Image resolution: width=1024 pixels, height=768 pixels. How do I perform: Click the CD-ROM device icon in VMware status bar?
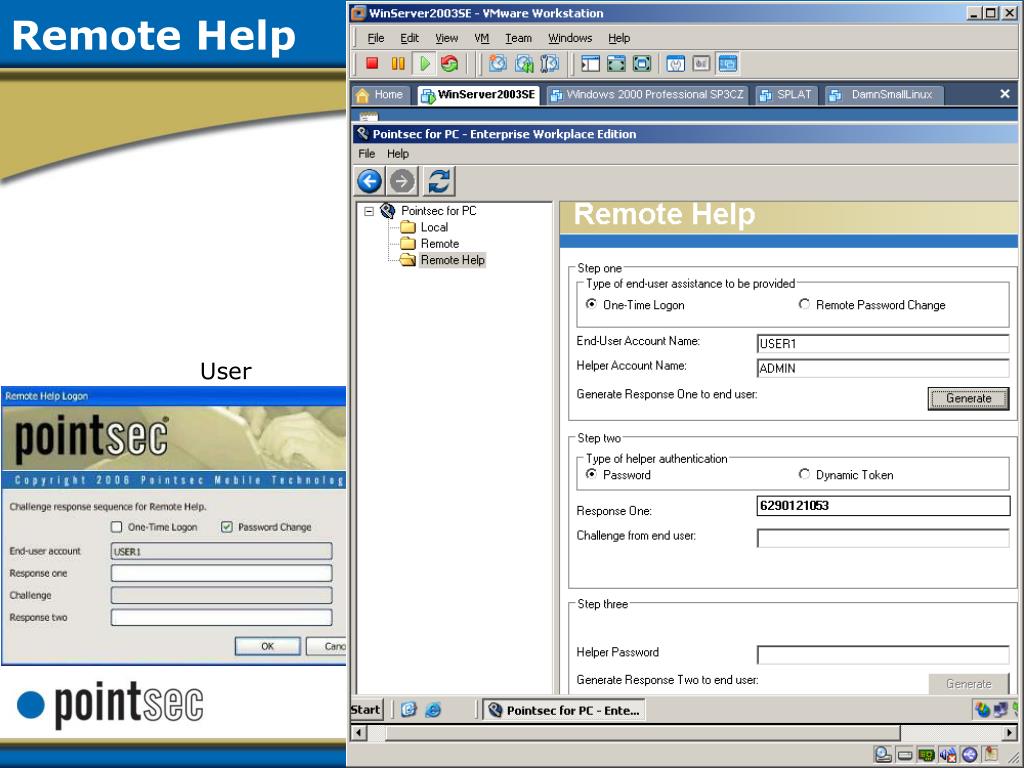coord(883,754)
